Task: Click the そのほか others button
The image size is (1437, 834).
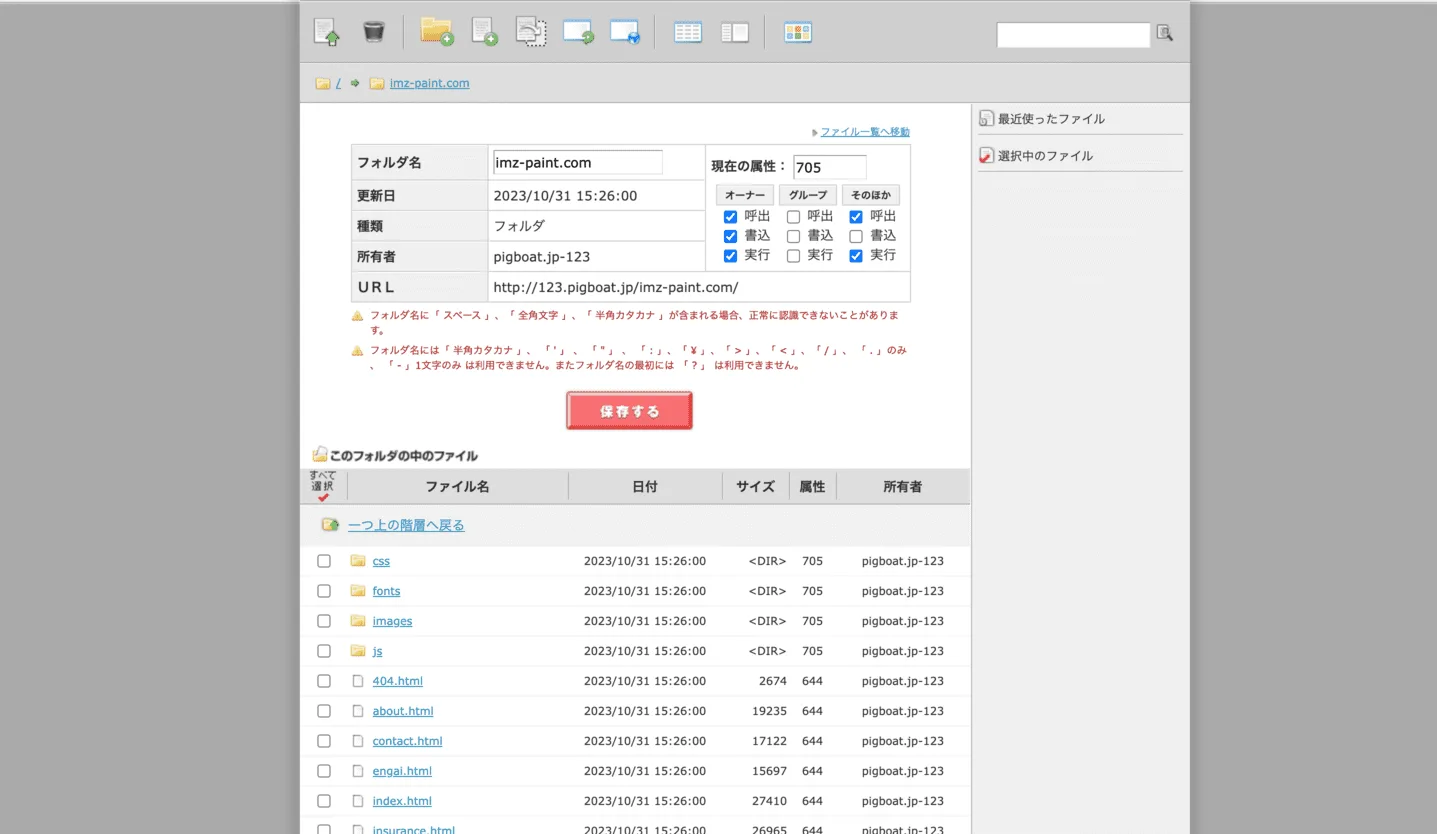Action: pos(871,195)
